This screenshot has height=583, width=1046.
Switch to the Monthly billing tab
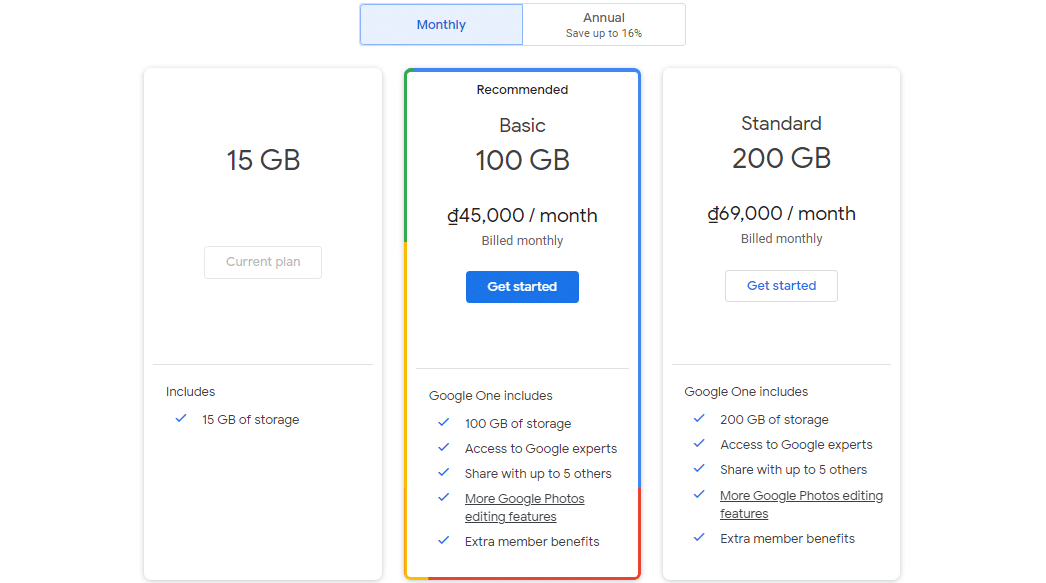pos(441,25)
